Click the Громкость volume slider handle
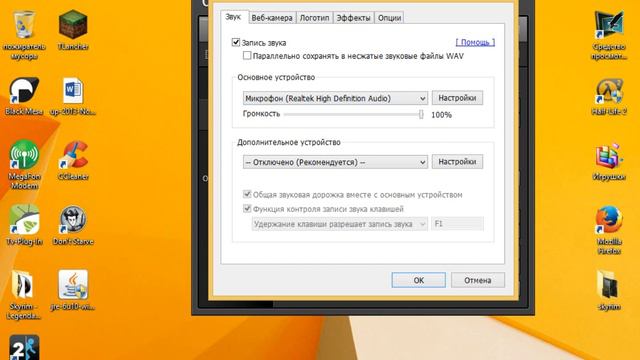Viewport: 640px width, 360px height. 421,114
